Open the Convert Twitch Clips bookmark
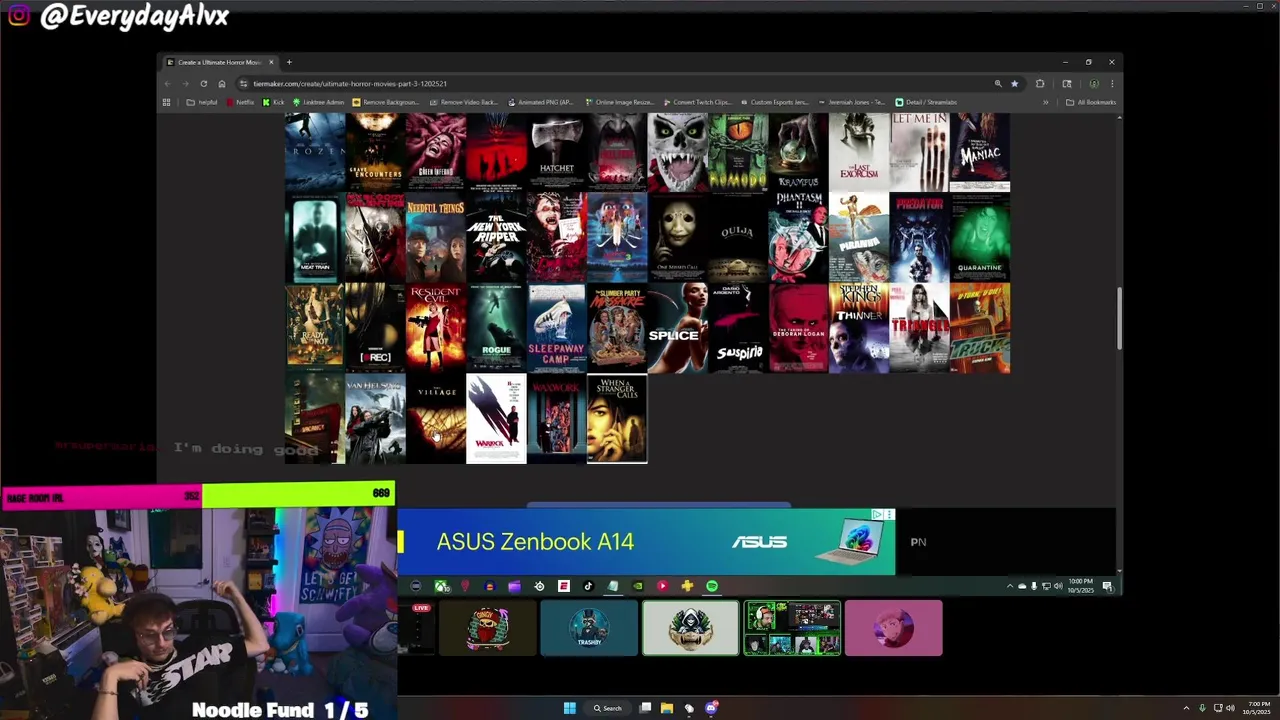Image resolution: width=1280 pixels, height=720 pixels. pyautogui.click(x=698, y=102)
